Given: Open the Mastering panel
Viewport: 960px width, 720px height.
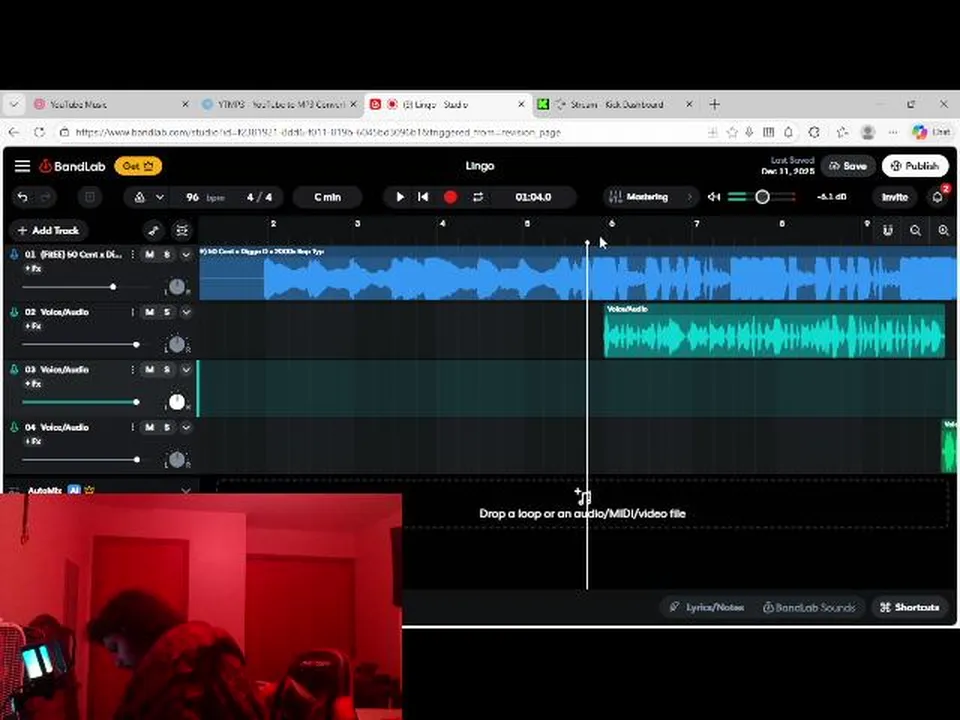Looking at the screenshot, I should [650, 197].
